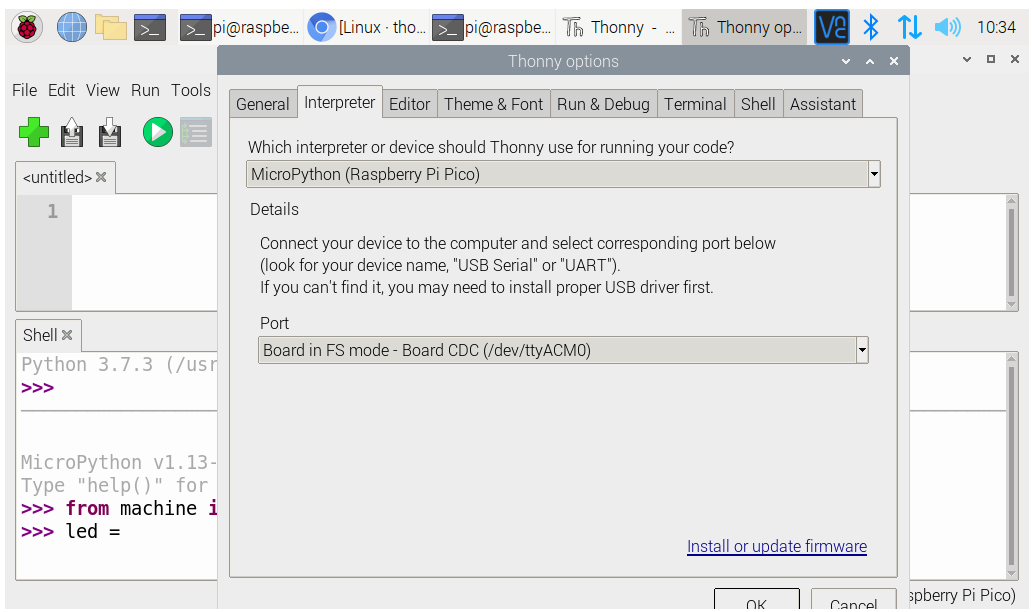Select the Shell panel tab
Screen dimensions: 1032x612
click(48, 335)
